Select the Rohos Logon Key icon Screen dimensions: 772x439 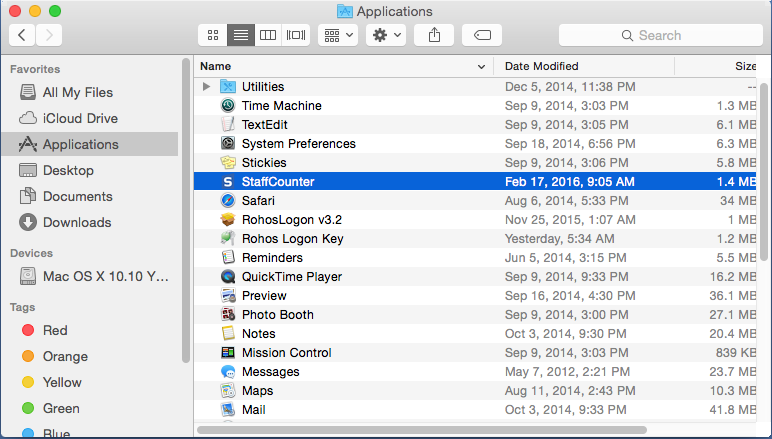click(x=227, y=238)
